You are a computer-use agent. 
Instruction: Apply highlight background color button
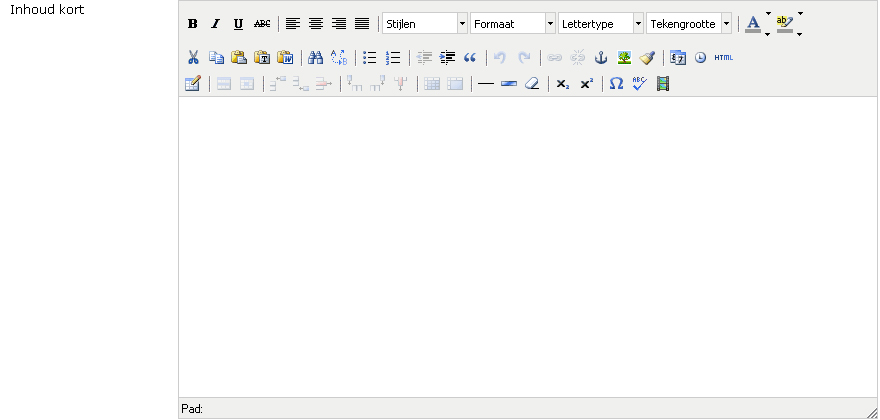tap(785, 24)
